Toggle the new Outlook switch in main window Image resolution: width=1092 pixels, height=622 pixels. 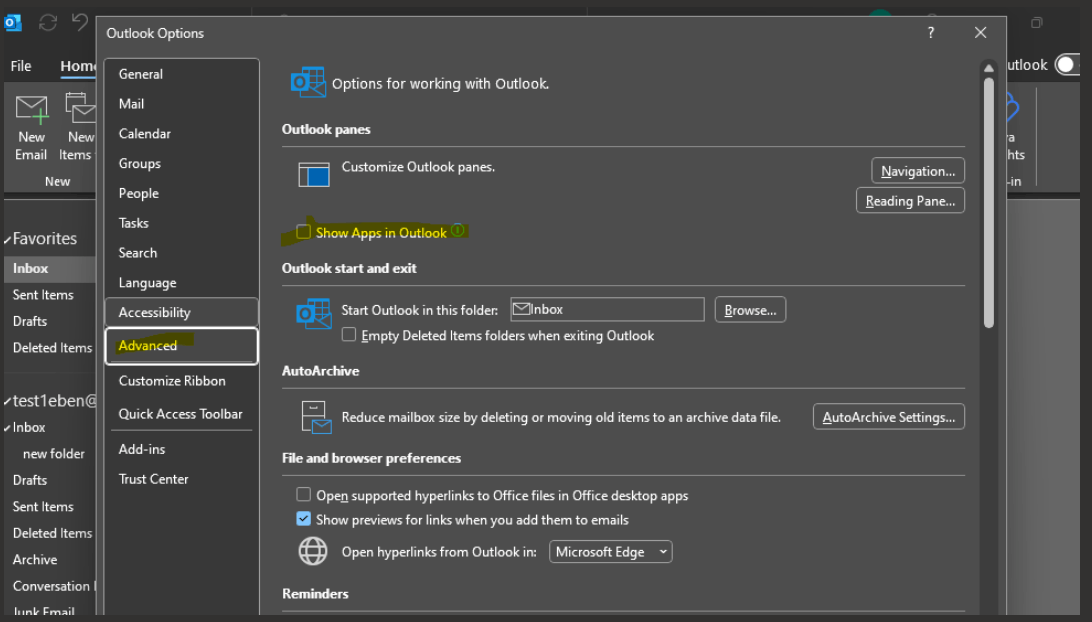coord(1069,65)
